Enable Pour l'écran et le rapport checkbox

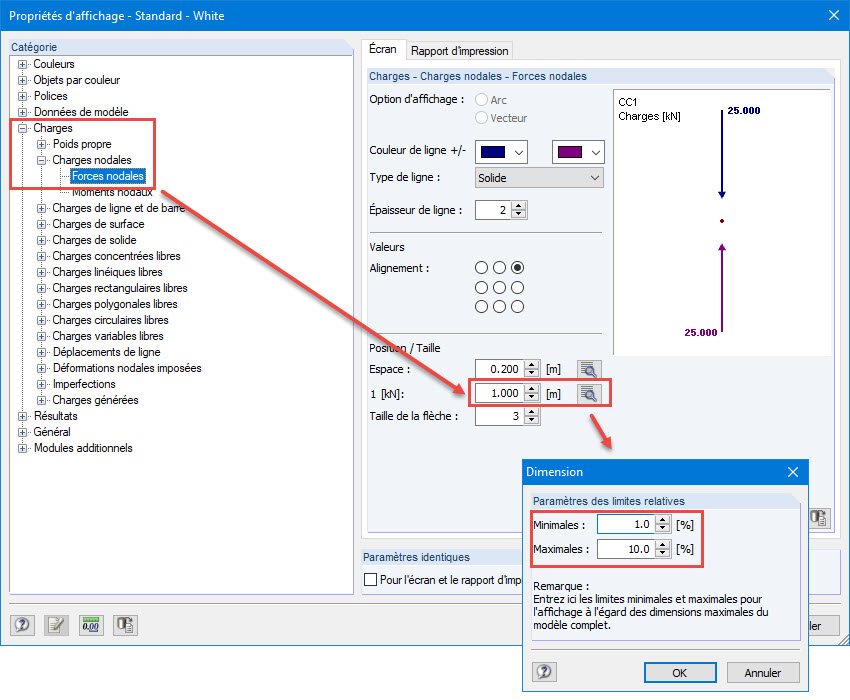click(371, 580)
